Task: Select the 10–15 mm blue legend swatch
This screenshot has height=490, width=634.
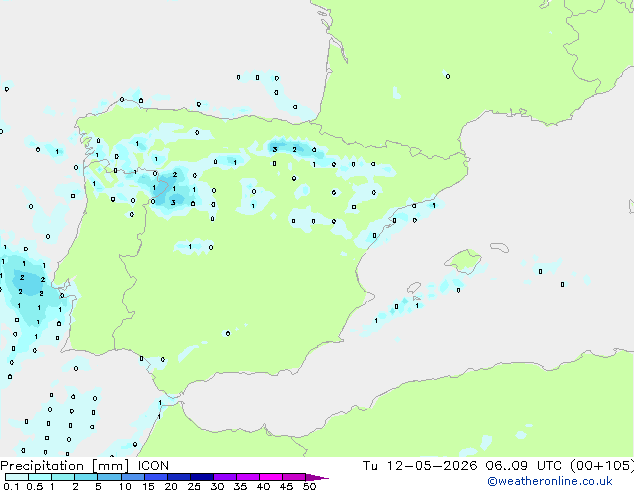Action: pos(133,477)
